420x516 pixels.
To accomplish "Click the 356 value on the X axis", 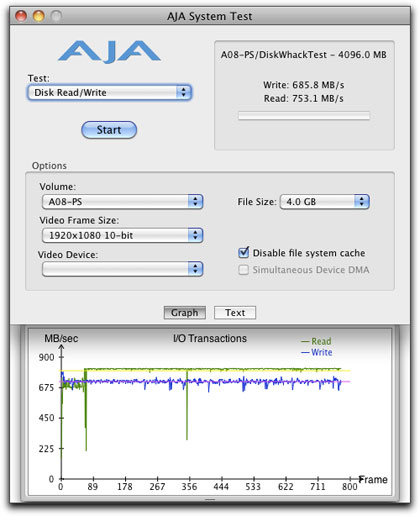I will pos(189,487).
